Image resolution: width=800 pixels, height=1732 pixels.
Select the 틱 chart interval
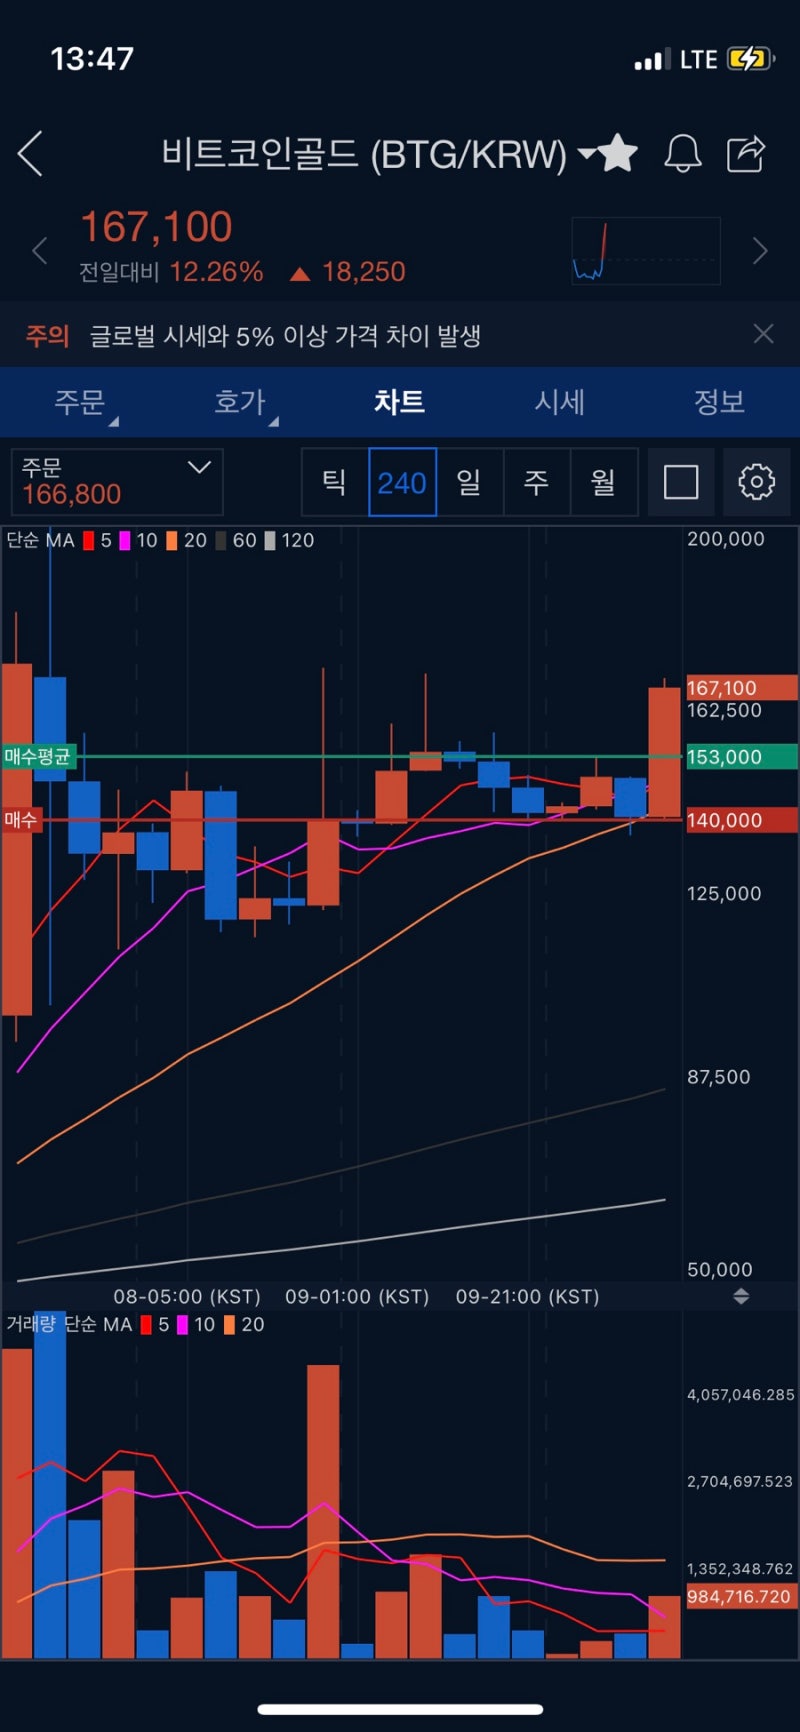[335, 482]
